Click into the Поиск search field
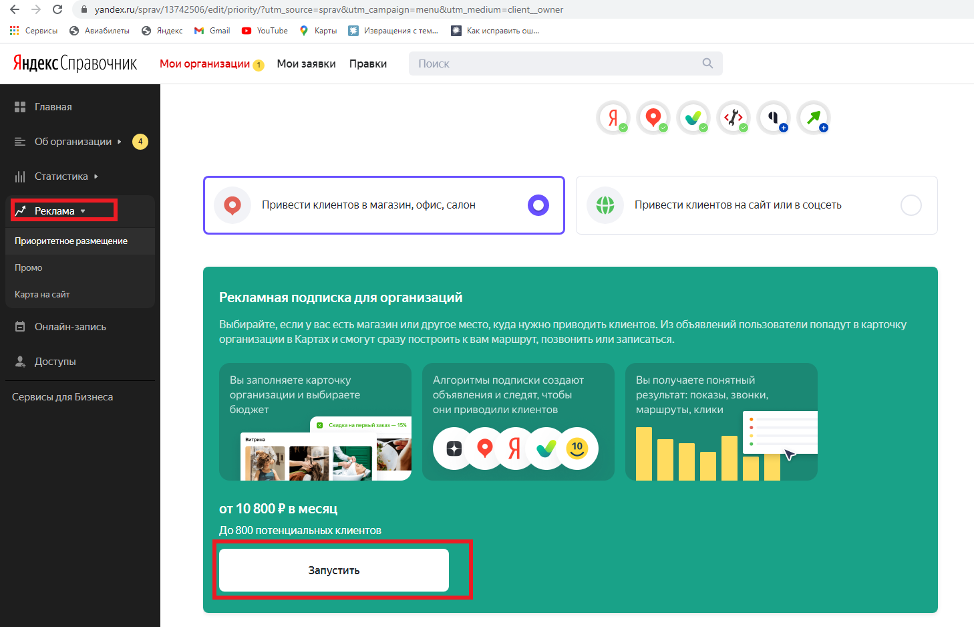974x627 pixels. pyautogui.click(x=565, y=63)
